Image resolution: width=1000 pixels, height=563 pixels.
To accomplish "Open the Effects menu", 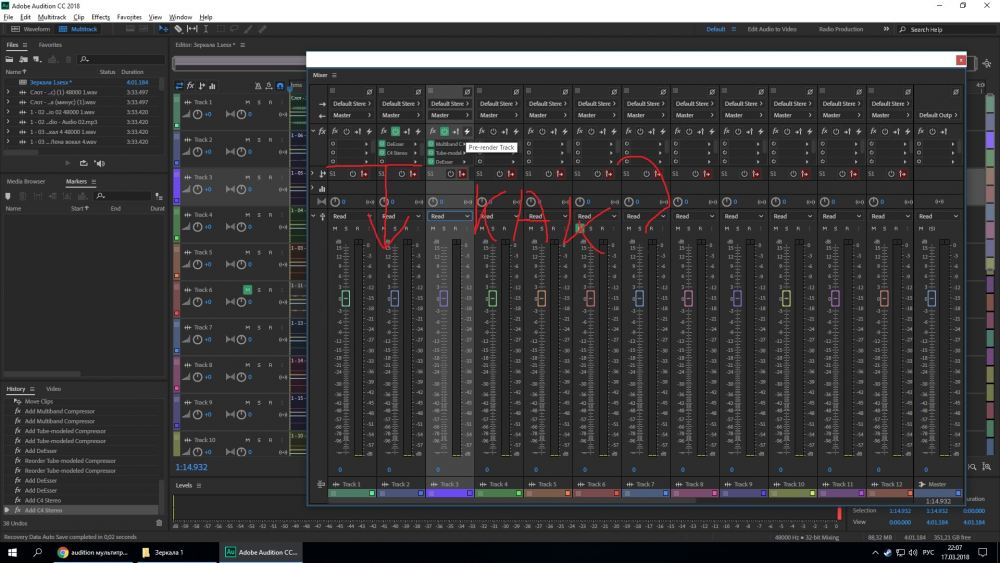I will pos(101,17).
